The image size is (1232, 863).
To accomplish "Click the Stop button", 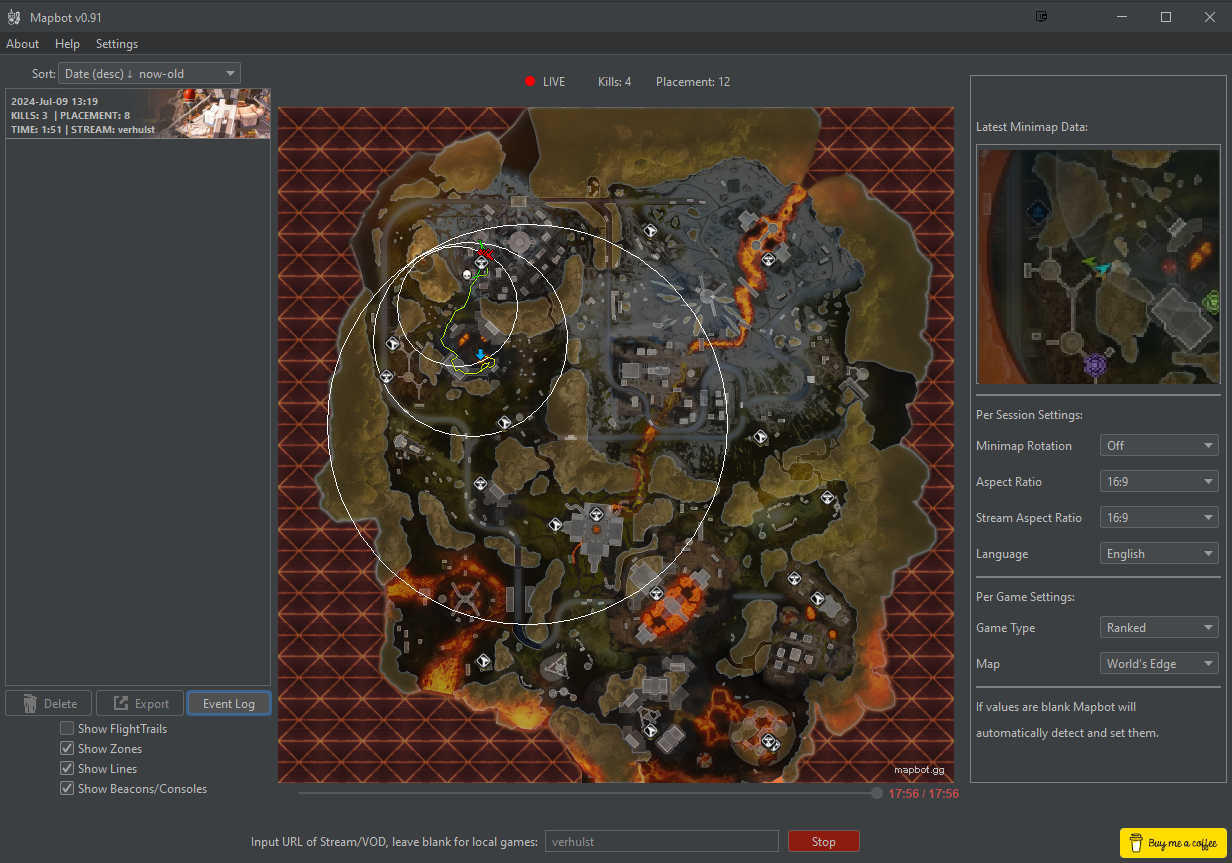I will pyautogui.click(x=824, y=841).
